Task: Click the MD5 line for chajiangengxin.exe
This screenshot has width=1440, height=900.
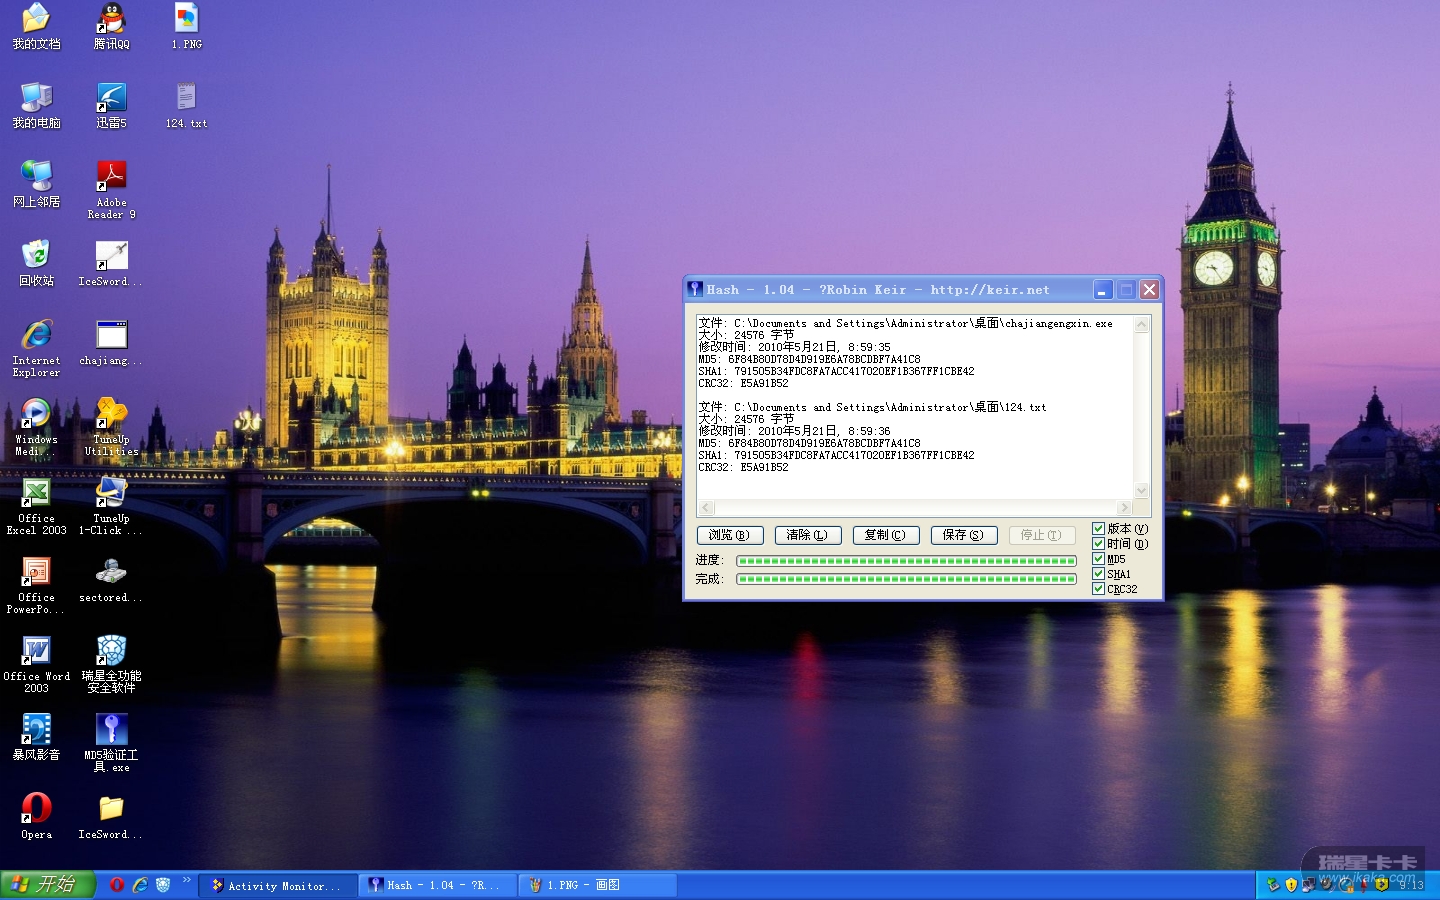Action: [x=809, y=360]
